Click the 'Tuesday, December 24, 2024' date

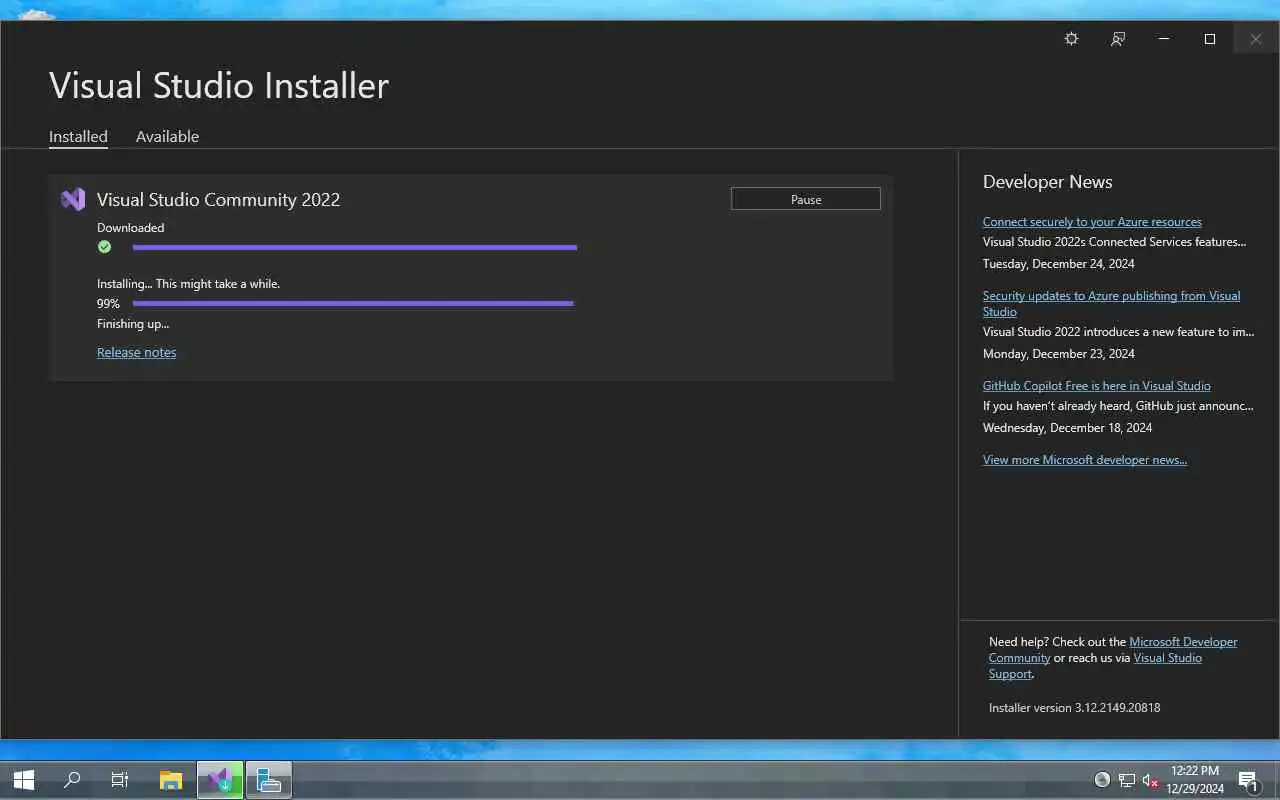click(1058, 264)
